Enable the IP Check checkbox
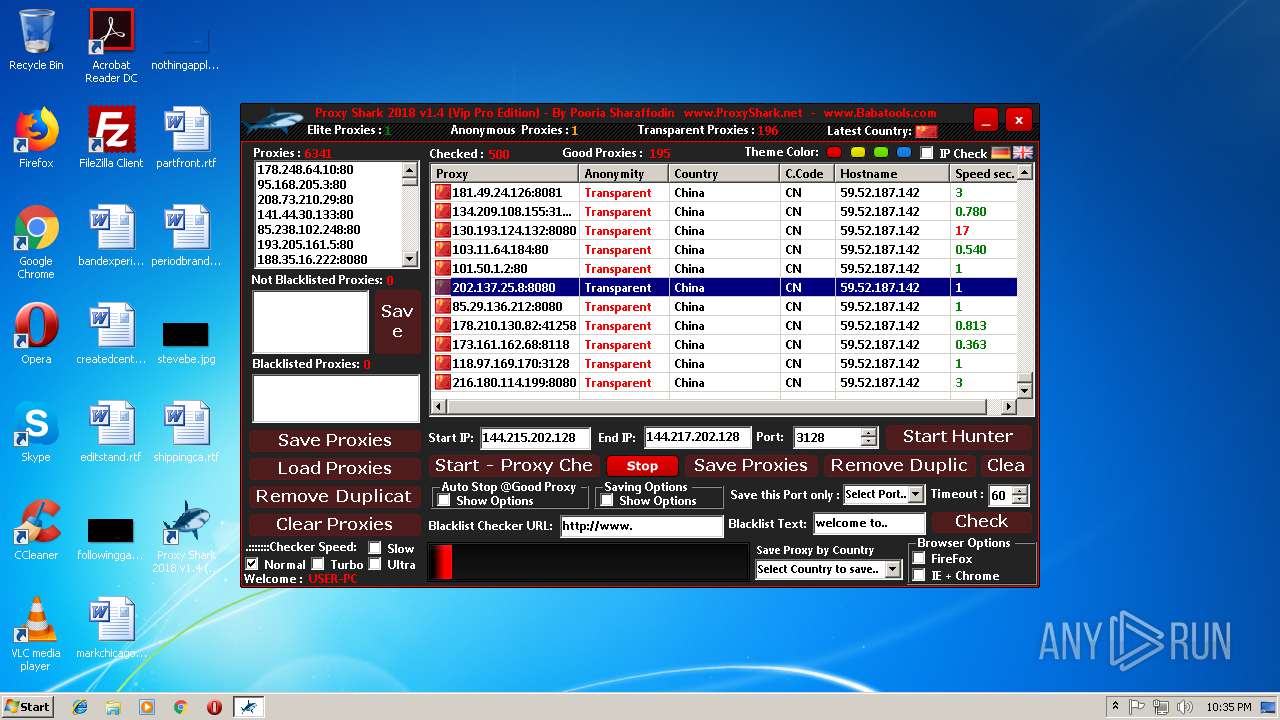This screenshot has height=720, width=1280. click(x=927, y=153)
